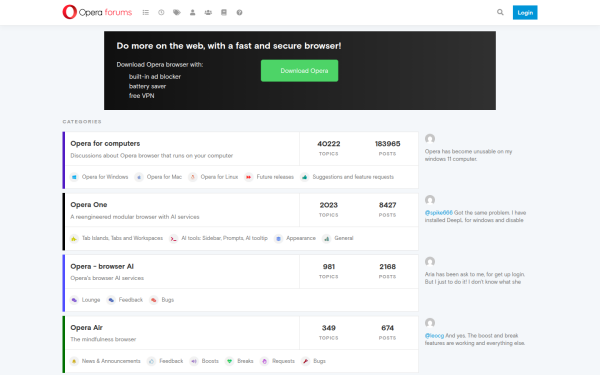Click the @leocg mention link
Image resolution: width=600 pixels, height=375 pixels.
pos(434,336)
